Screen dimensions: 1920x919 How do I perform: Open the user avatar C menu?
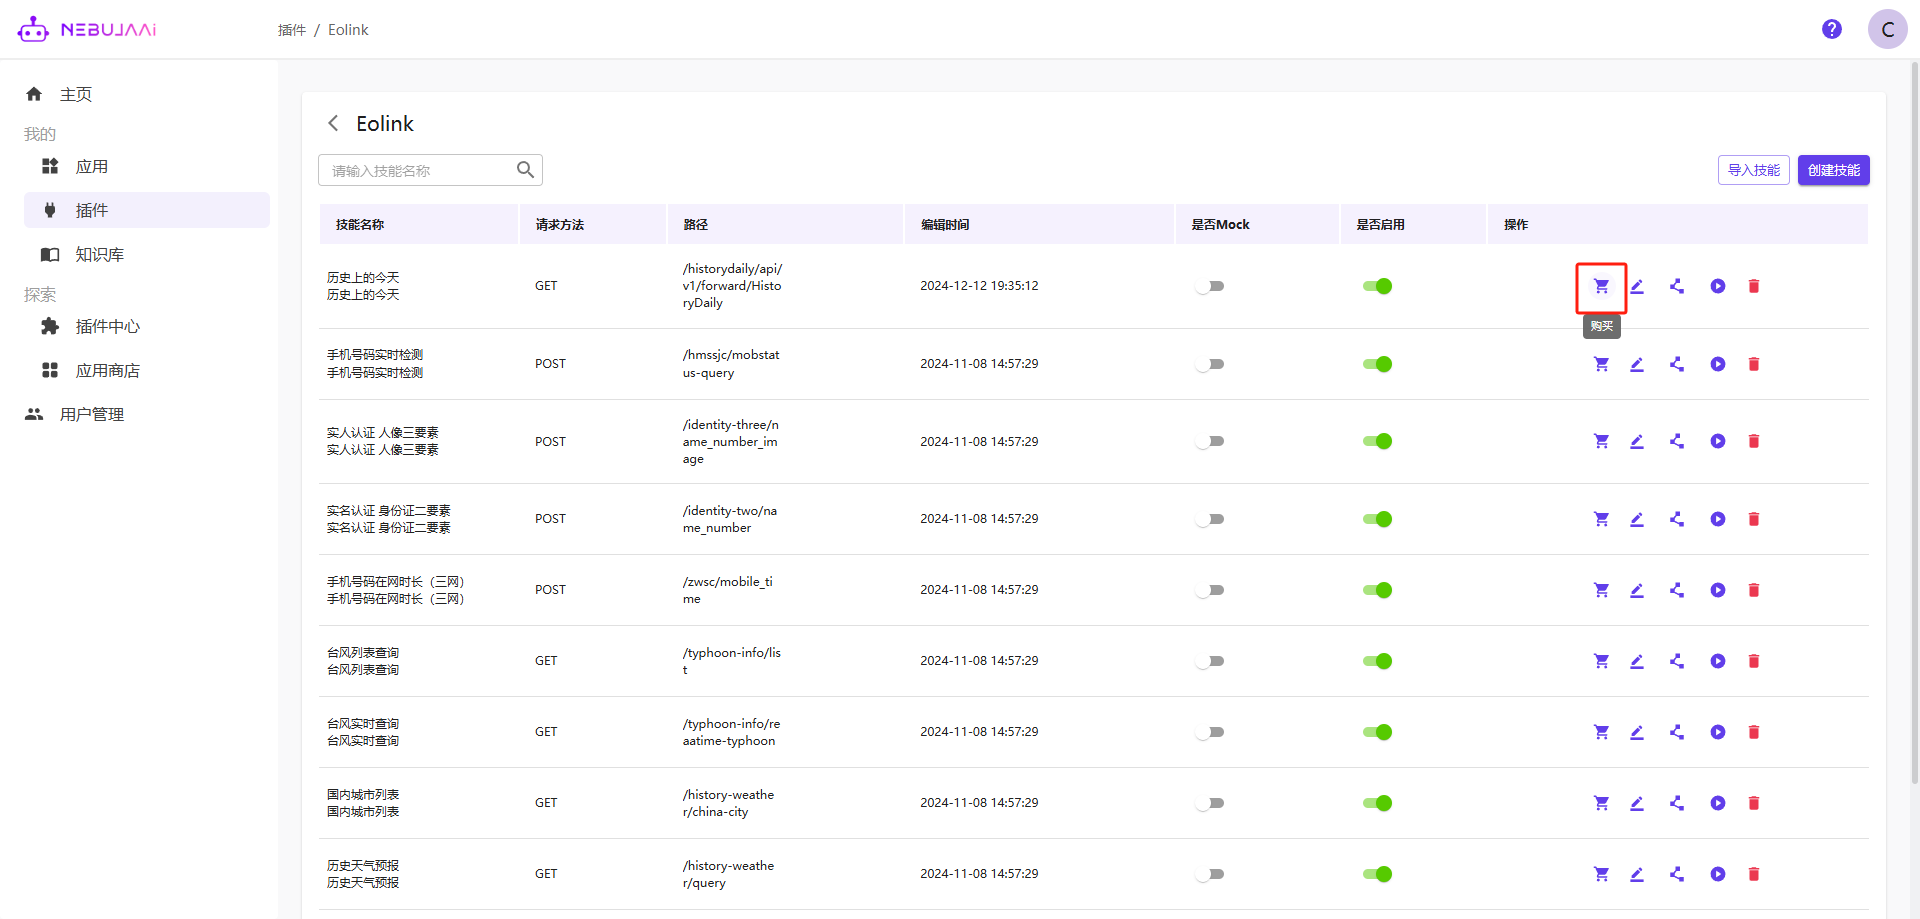(x=1887, y=29)
